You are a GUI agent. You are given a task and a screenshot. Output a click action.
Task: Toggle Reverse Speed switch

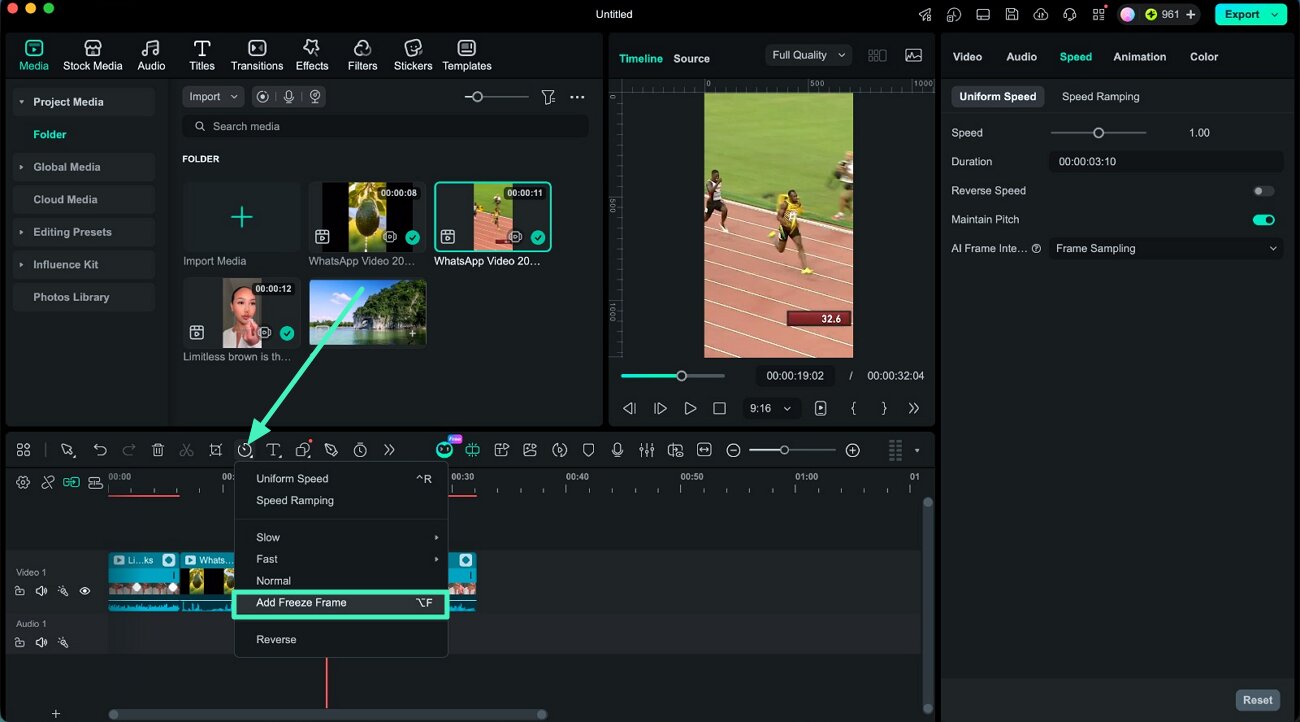point(1264,191)
